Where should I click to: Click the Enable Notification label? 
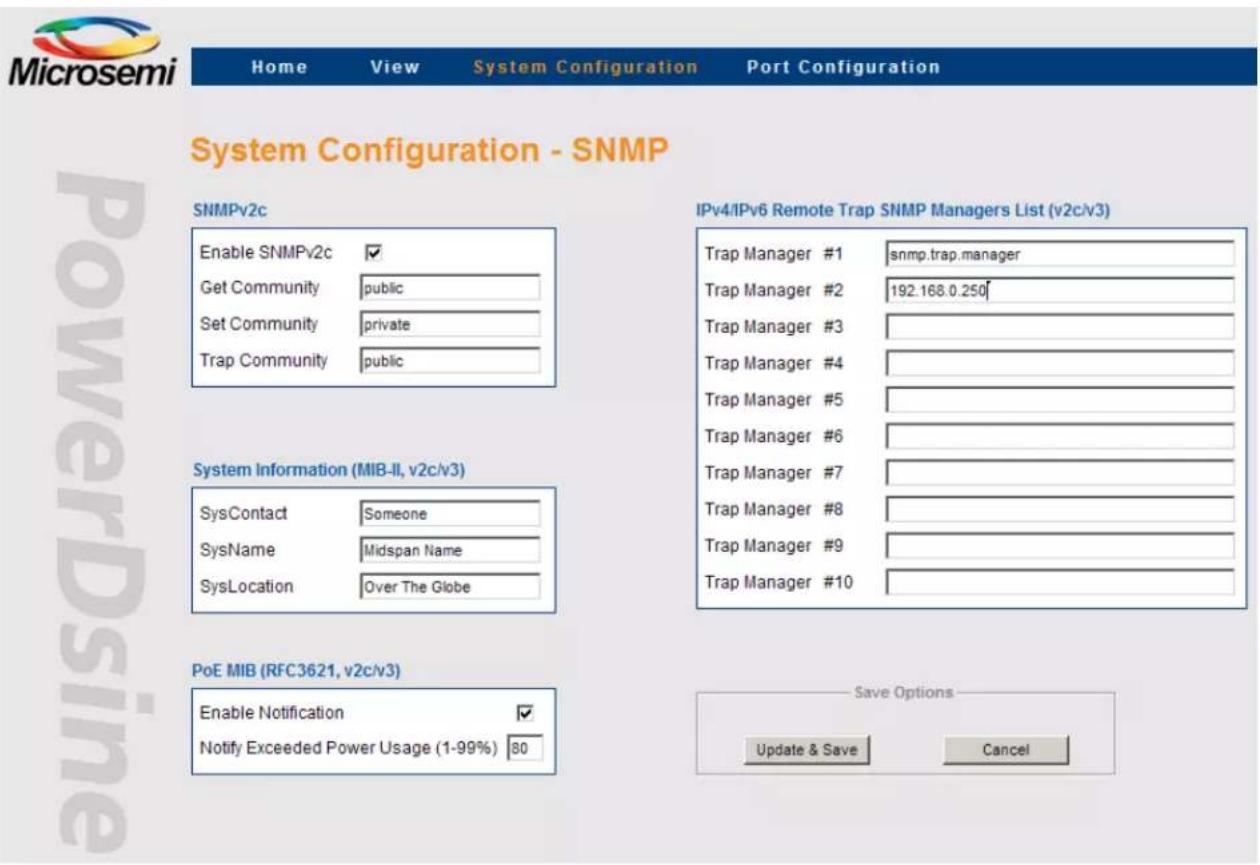coord(272,713)
